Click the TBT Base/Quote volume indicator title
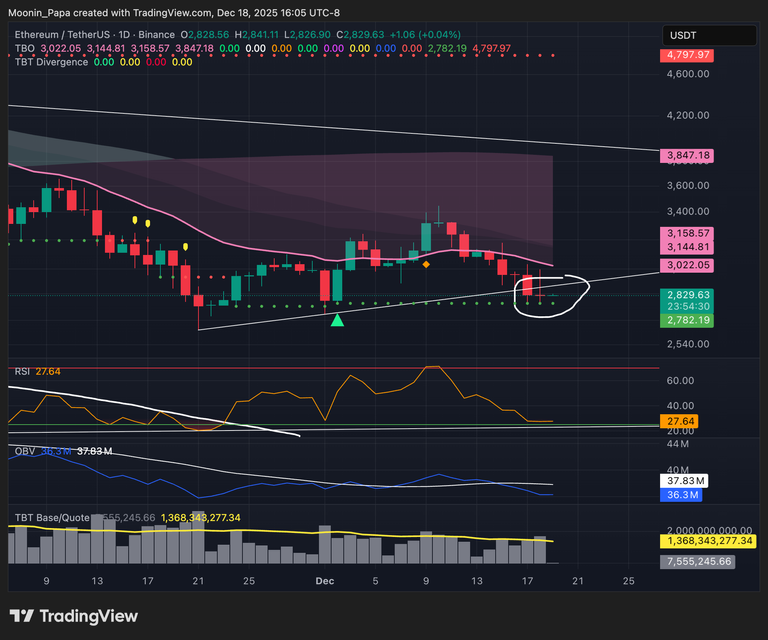768x640 pixels. click(x=50, y=518)
